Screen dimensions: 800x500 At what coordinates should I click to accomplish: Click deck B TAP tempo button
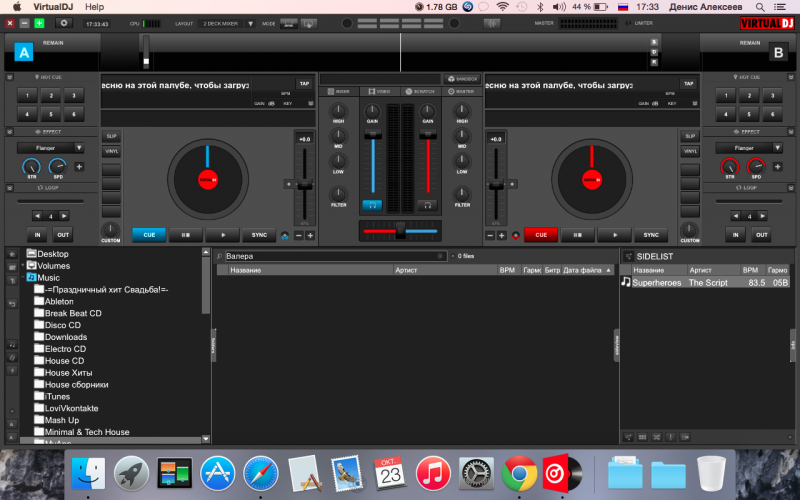coord(689,83)
